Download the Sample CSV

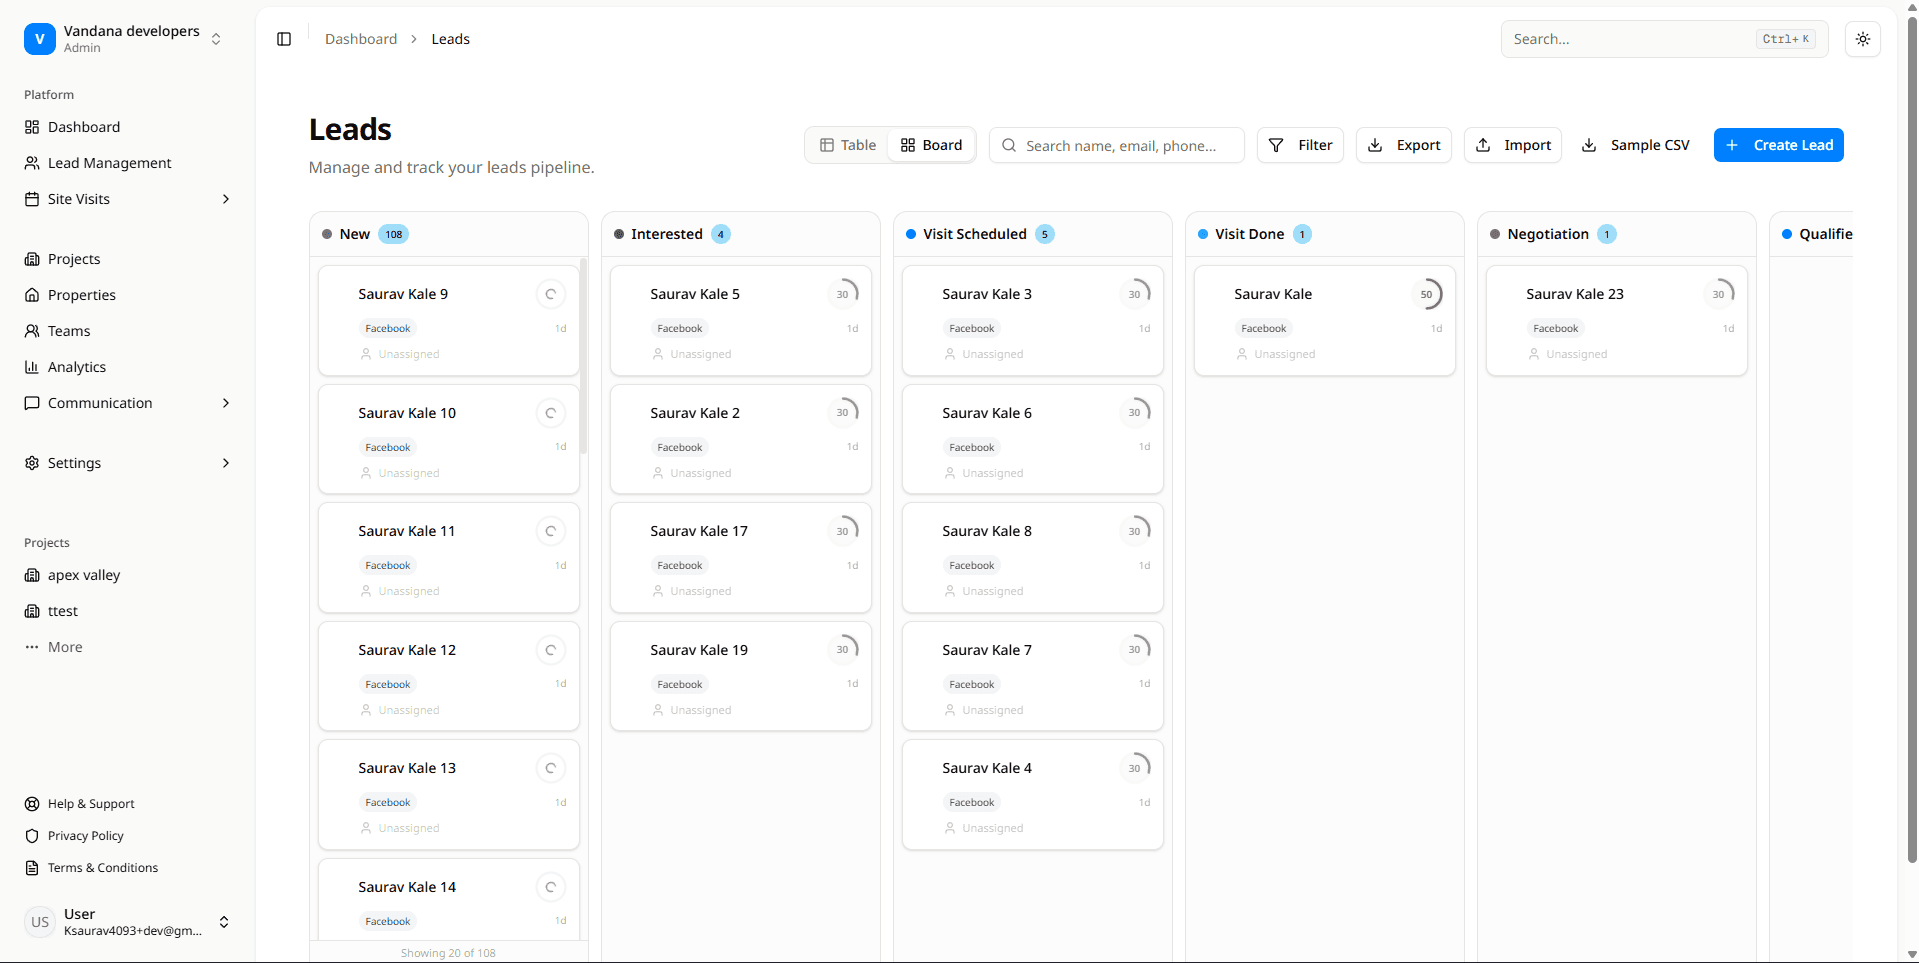point(1634,145)
